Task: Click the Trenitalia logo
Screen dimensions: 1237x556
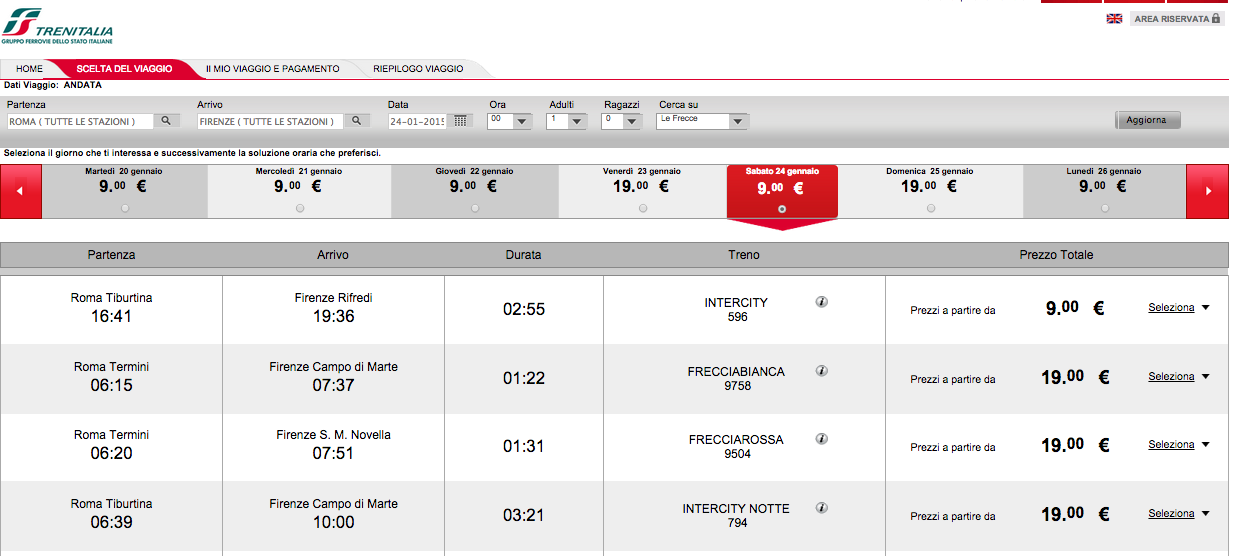Action: pos(58,25)
